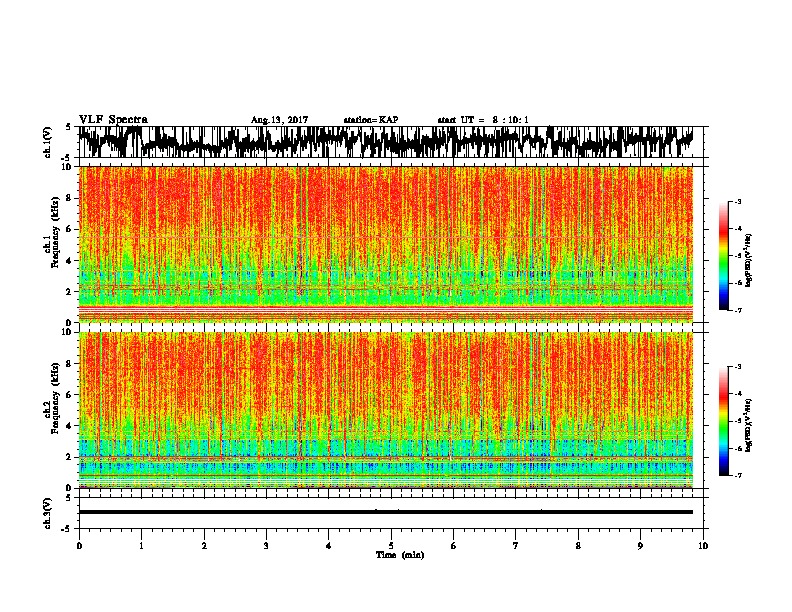Click the '-3' tick topping the ch.2 colorbar

(x=738, y=367)
